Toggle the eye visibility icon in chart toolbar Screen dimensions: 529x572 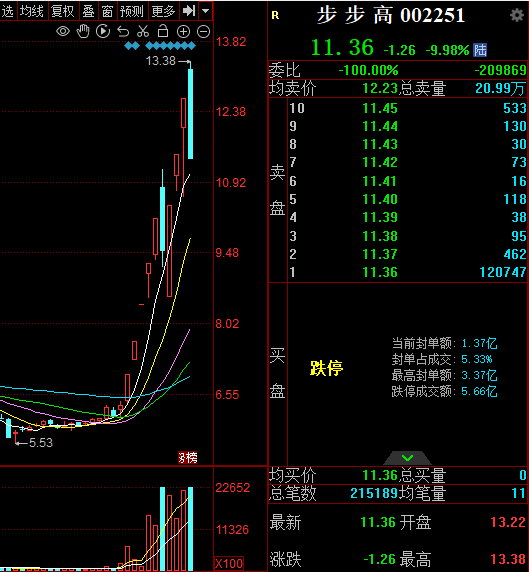(63, 31)
